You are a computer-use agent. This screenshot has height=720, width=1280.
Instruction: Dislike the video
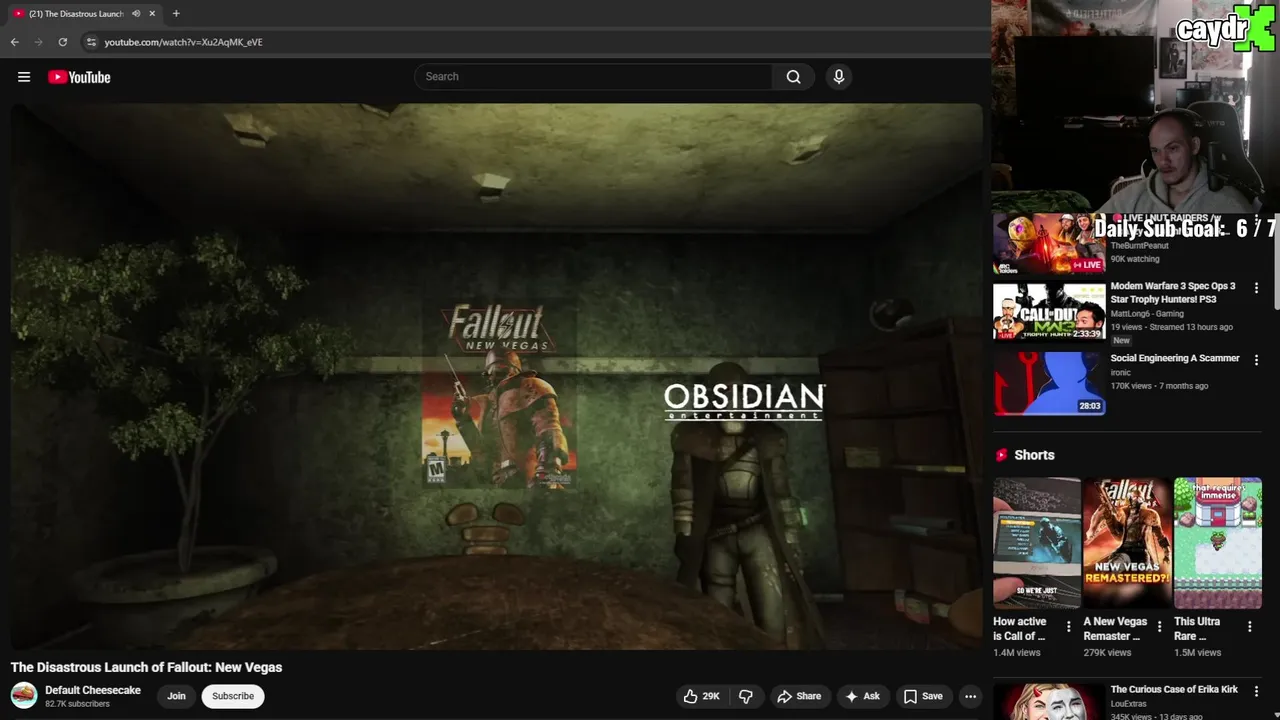pyautogui.click(x=746, y=696)
